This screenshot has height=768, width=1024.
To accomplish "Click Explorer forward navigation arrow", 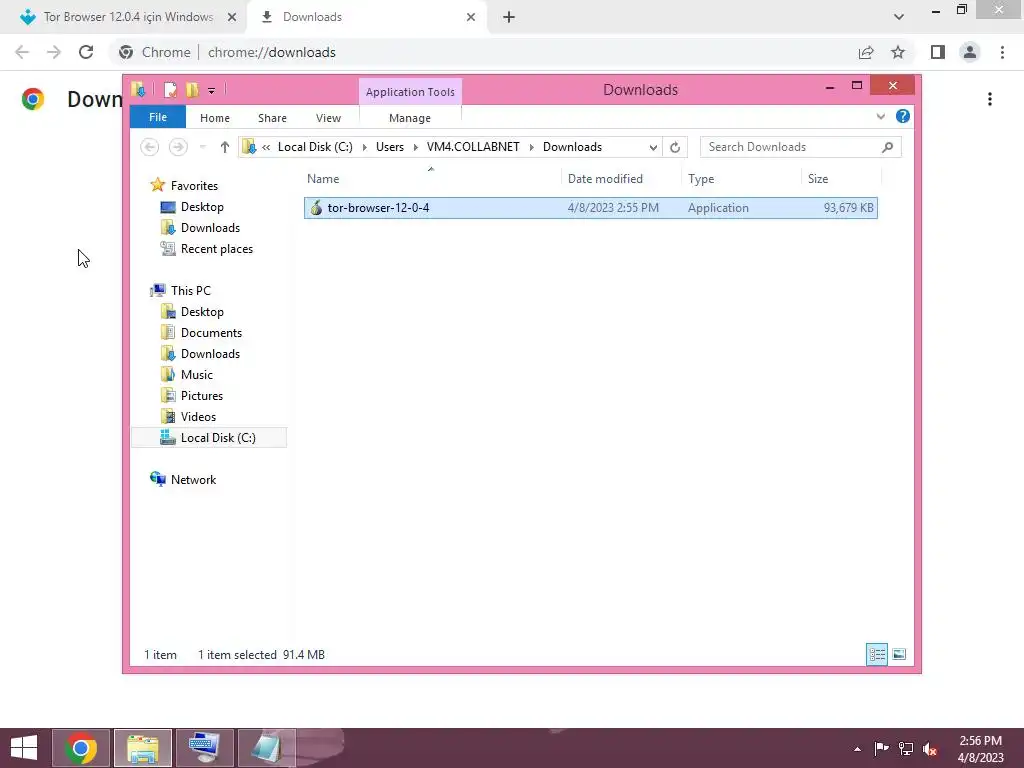I will (x=178, y=147).
